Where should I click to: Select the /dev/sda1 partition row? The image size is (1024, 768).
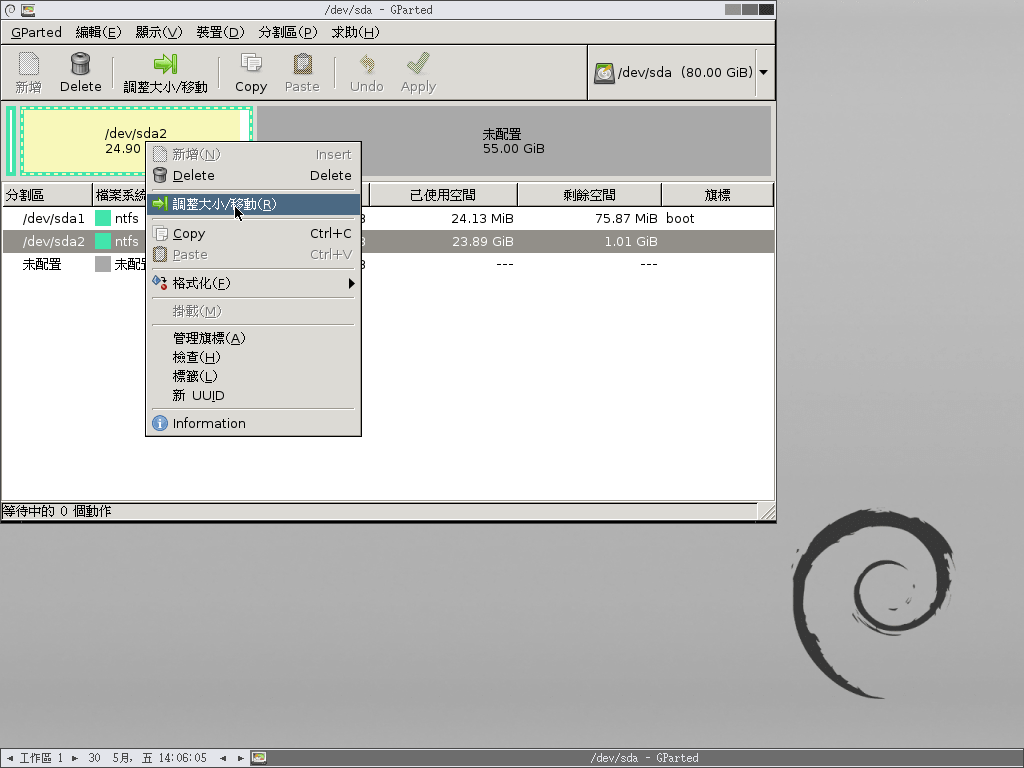(54, 218)
